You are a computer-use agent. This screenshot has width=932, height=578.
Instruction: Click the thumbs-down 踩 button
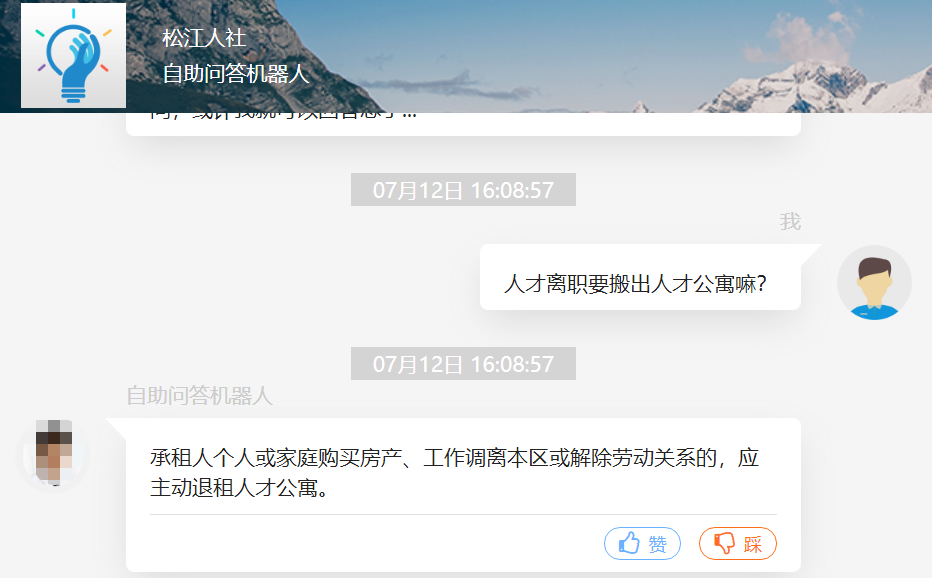[x=738, y=544]
